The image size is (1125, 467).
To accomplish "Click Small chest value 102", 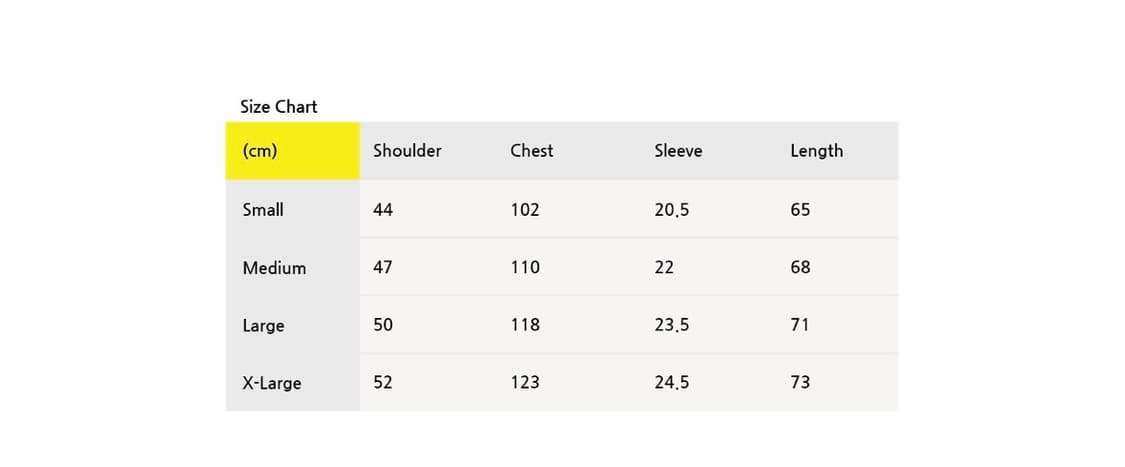I will click(524, 210).
